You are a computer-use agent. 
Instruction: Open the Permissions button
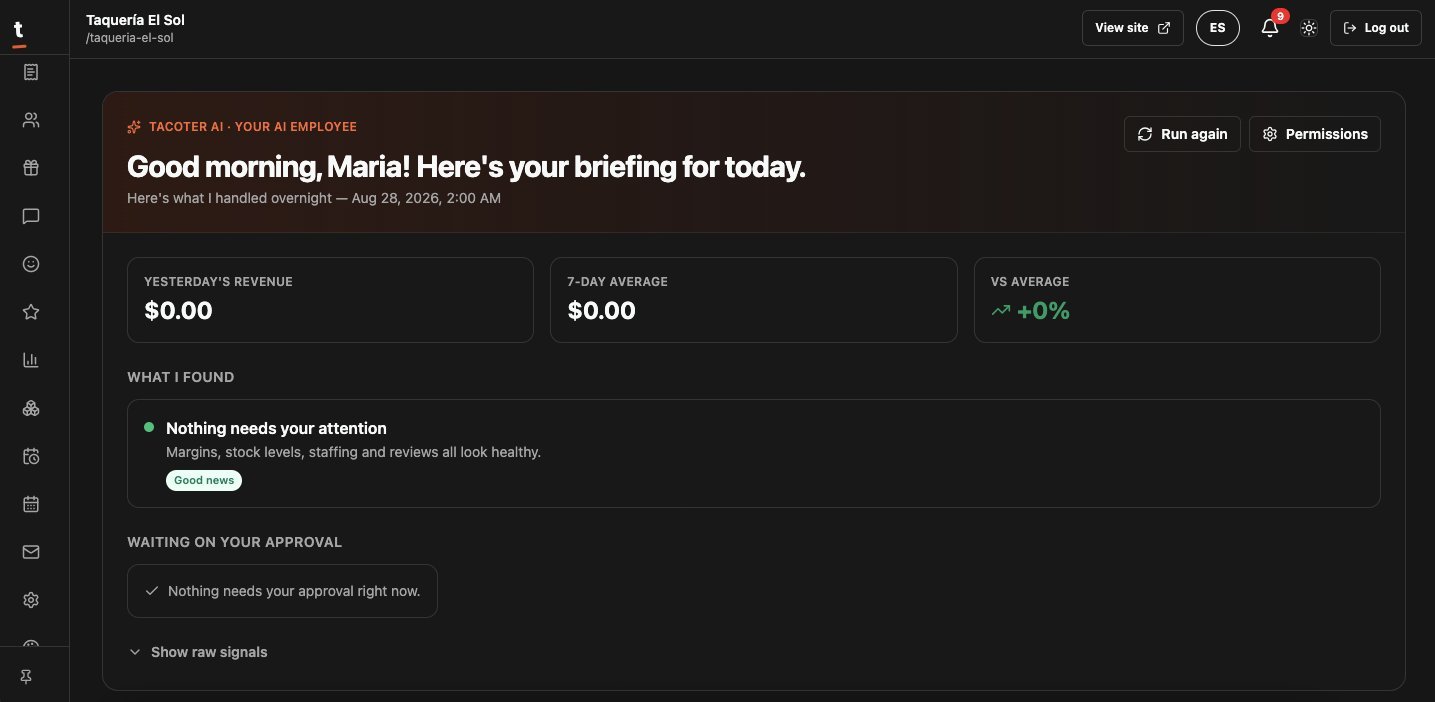point(1315,134)
